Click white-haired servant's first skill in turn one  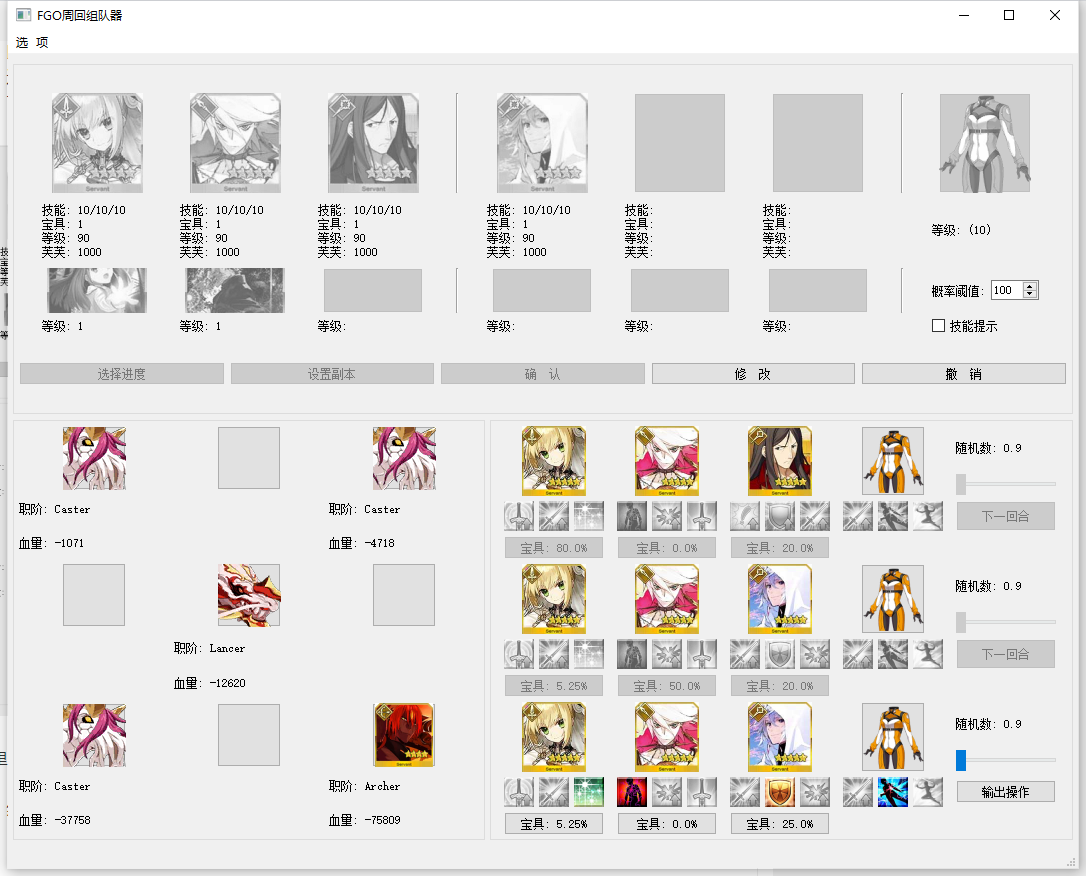point(632,516)
